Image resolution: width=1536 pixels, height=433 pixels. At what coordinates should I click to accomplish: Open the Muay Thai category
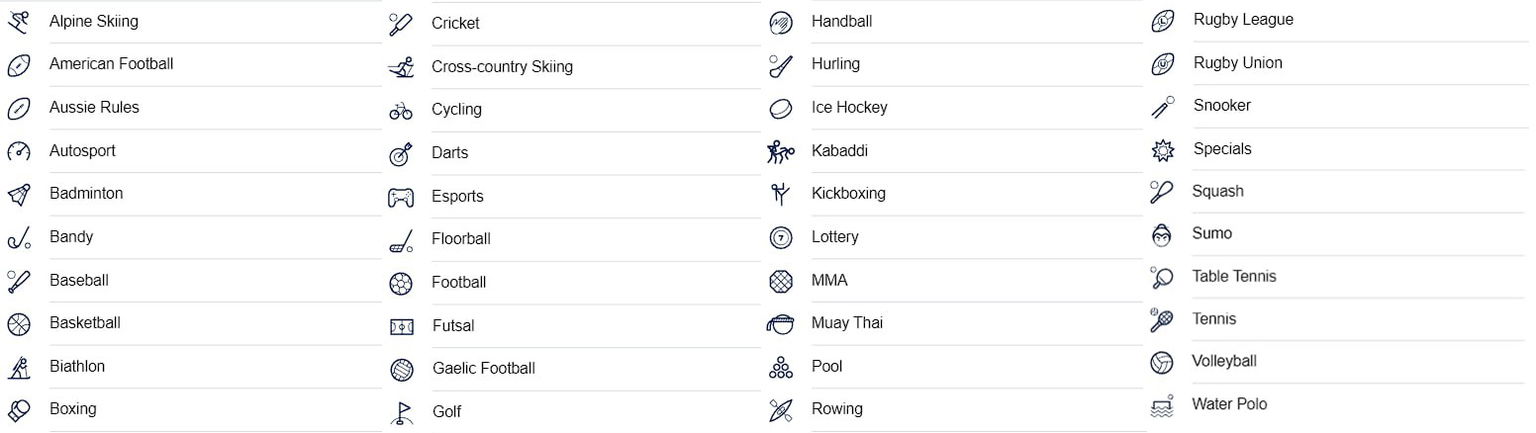tap(847, 323)
